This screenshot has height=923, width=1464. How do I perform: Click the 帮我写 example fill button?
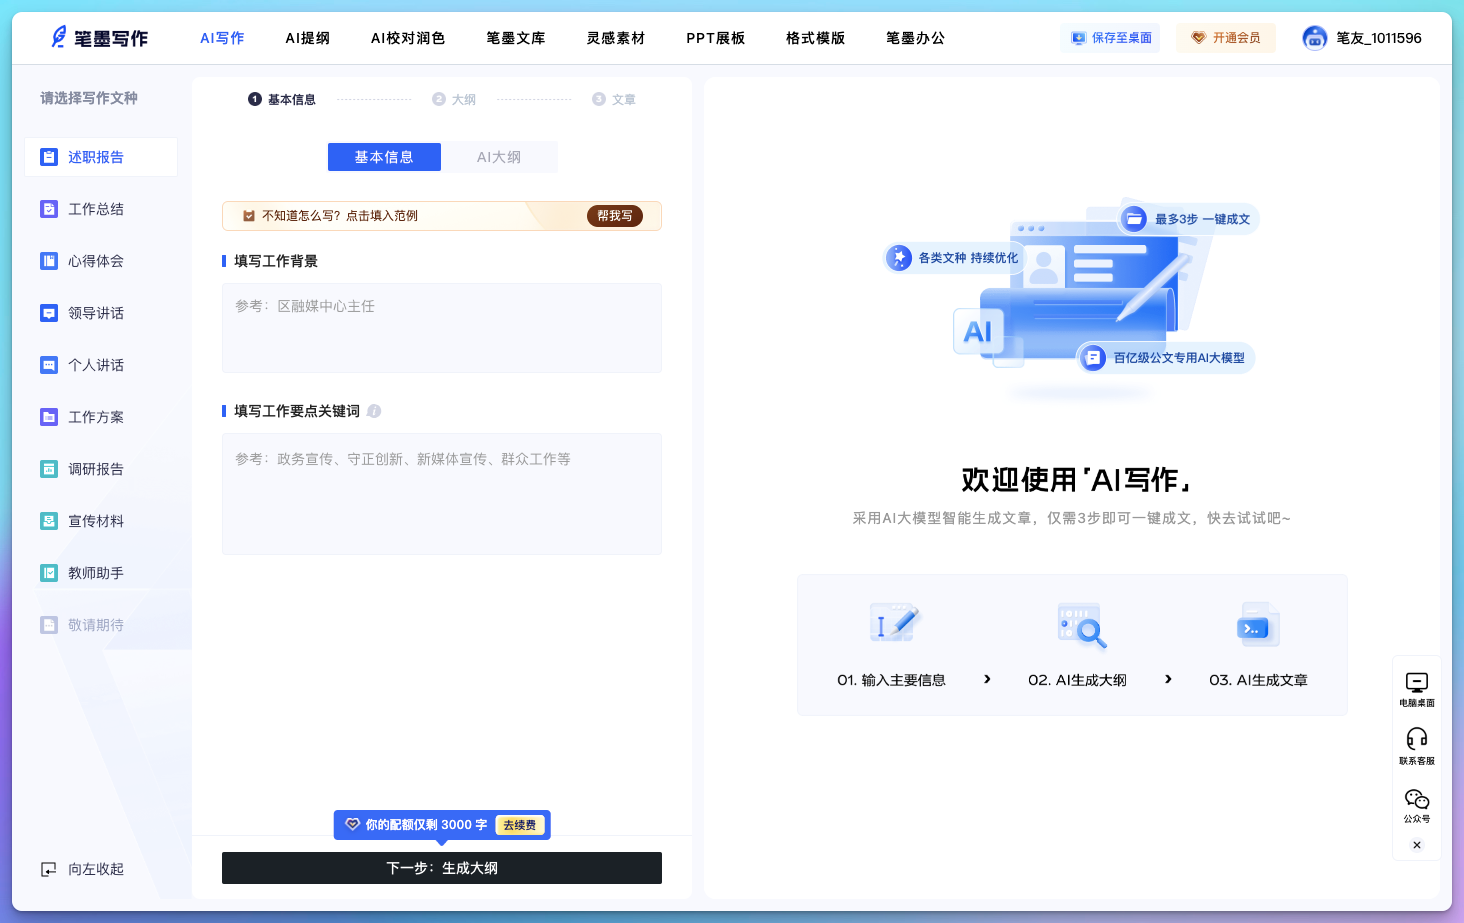(614, 216)
